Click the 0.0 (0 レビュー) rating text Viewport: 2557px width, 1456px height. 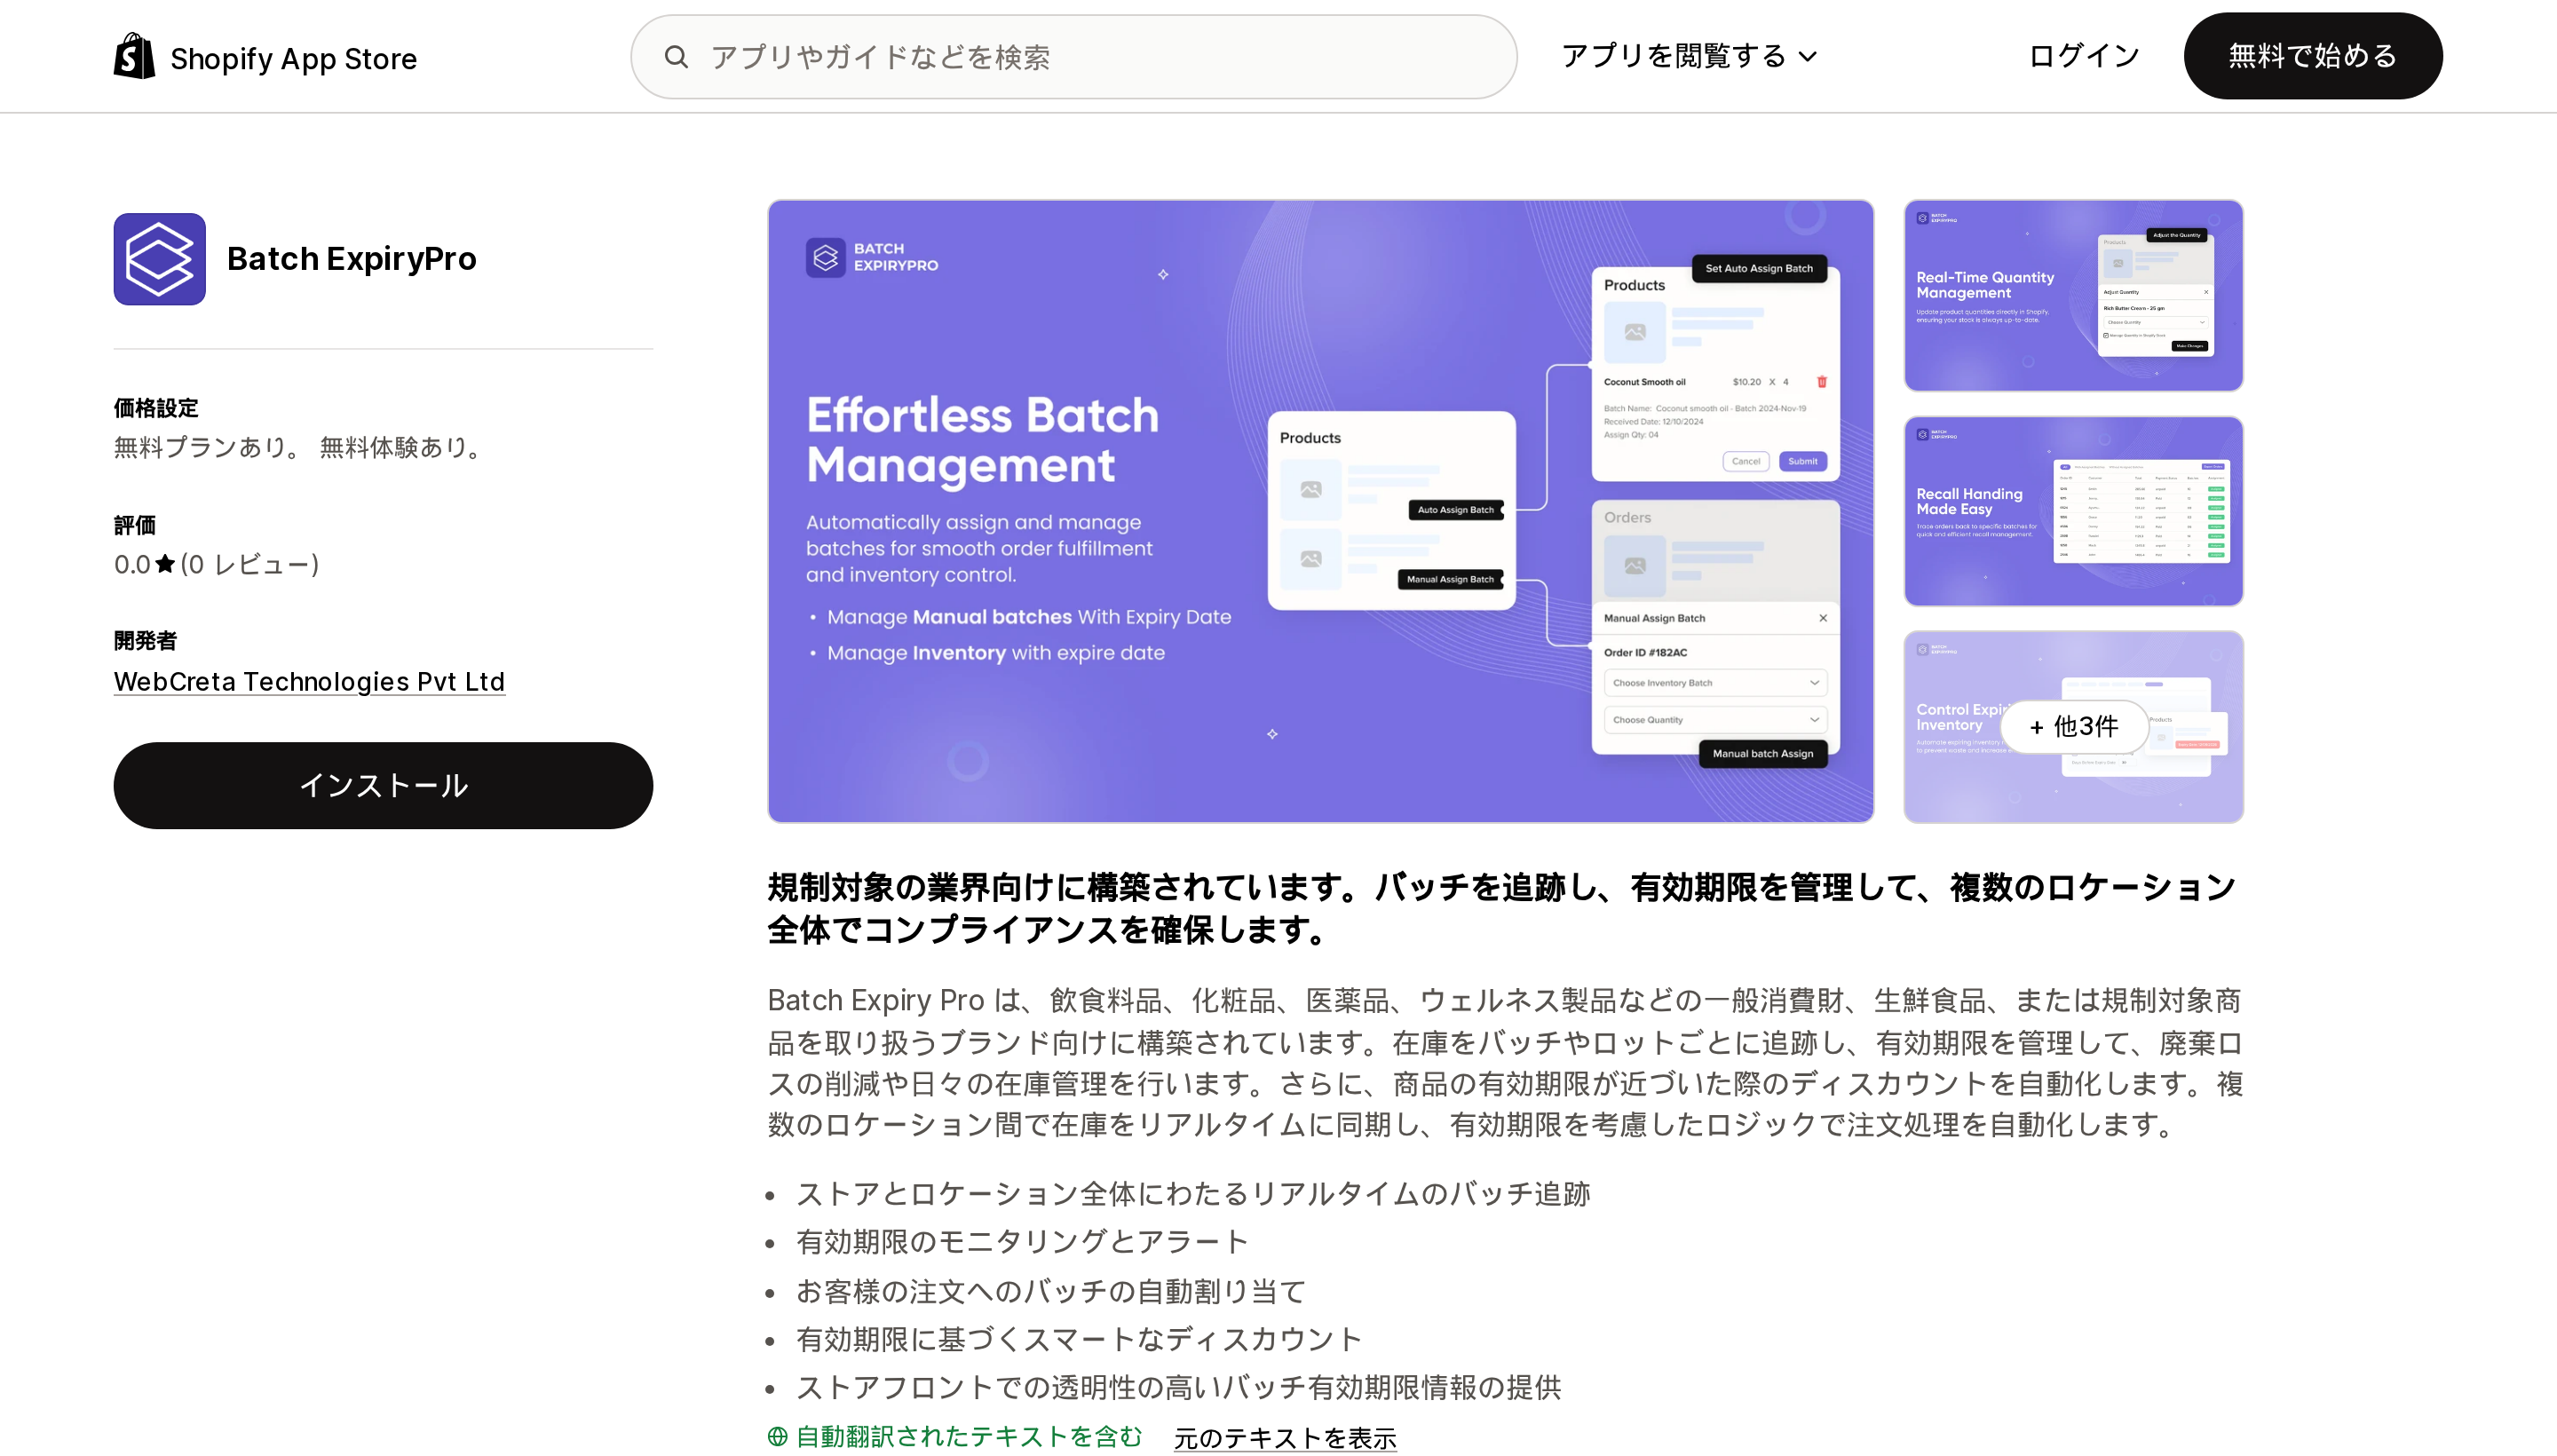[217, 564]
